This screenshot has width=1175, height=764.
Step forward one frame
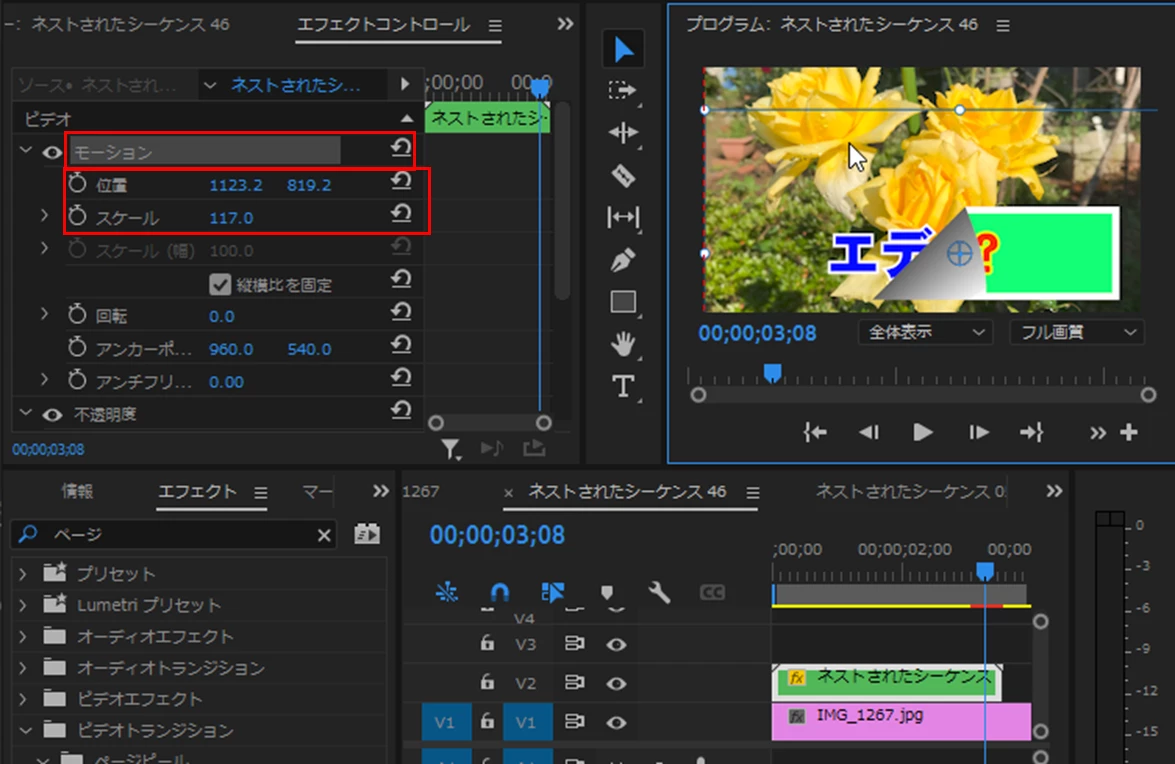point(978,432)
